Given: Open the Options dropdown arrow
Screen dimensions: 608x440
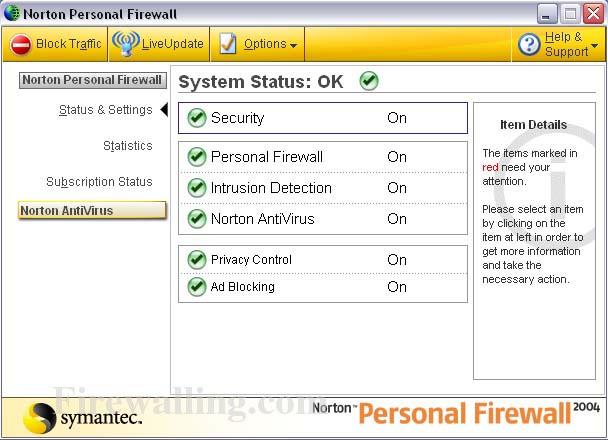Looking at the screenshot, I should coord(294,46).
